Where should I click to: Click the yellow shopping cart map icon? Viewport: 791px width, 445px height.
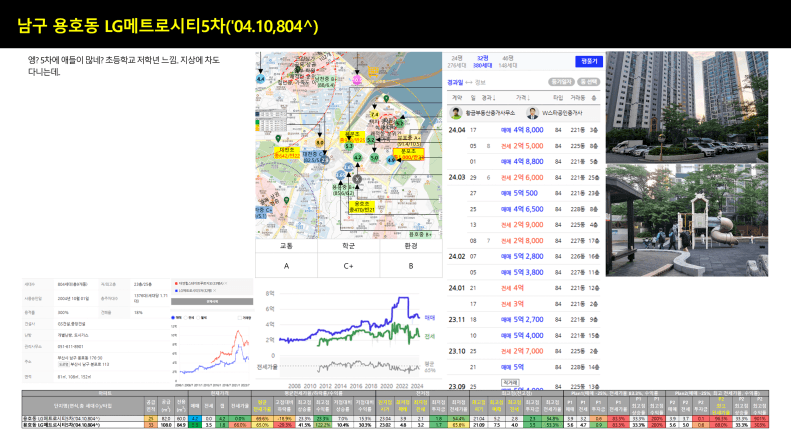coord(373,72)
